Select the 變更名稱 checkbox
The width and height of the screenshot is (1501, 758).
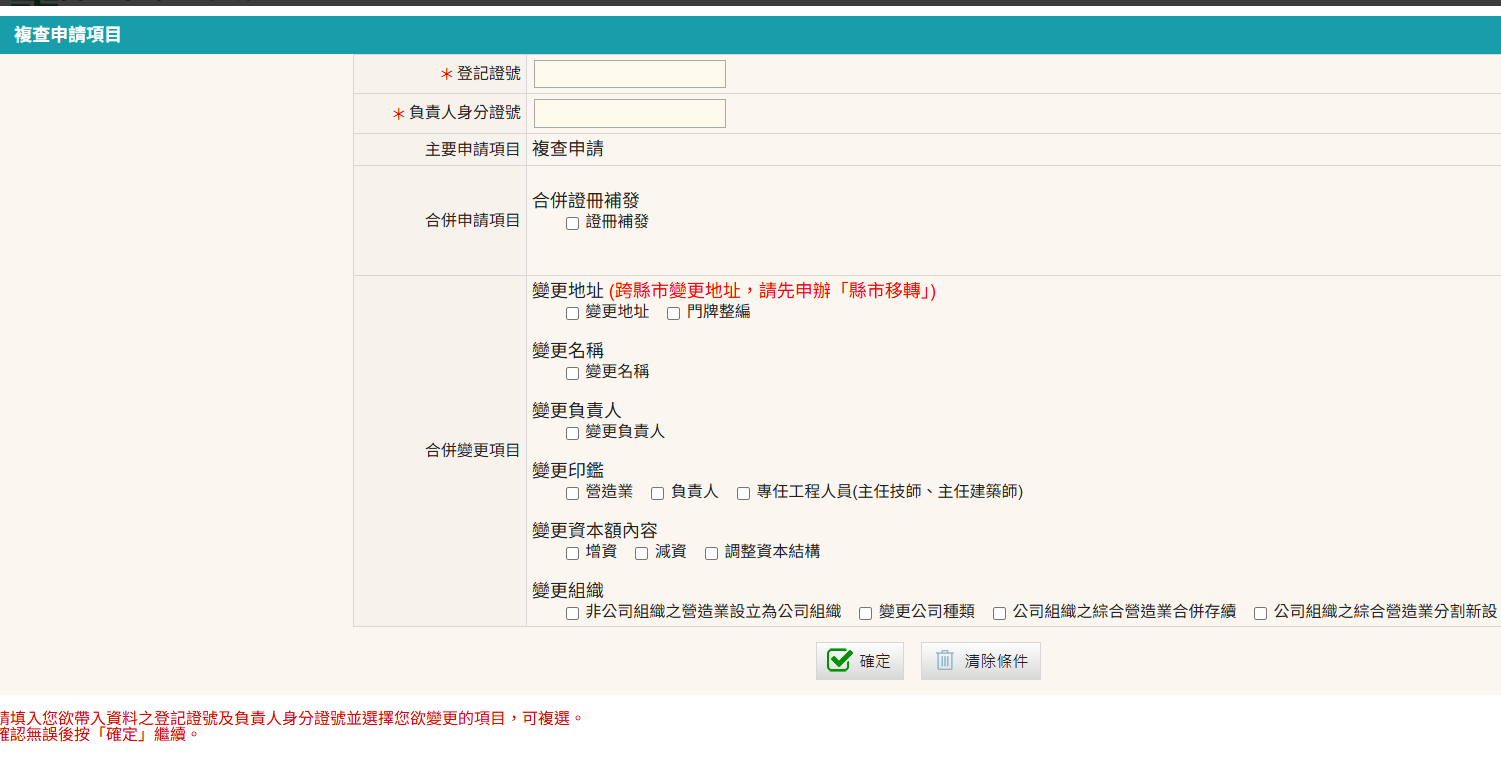573,373
